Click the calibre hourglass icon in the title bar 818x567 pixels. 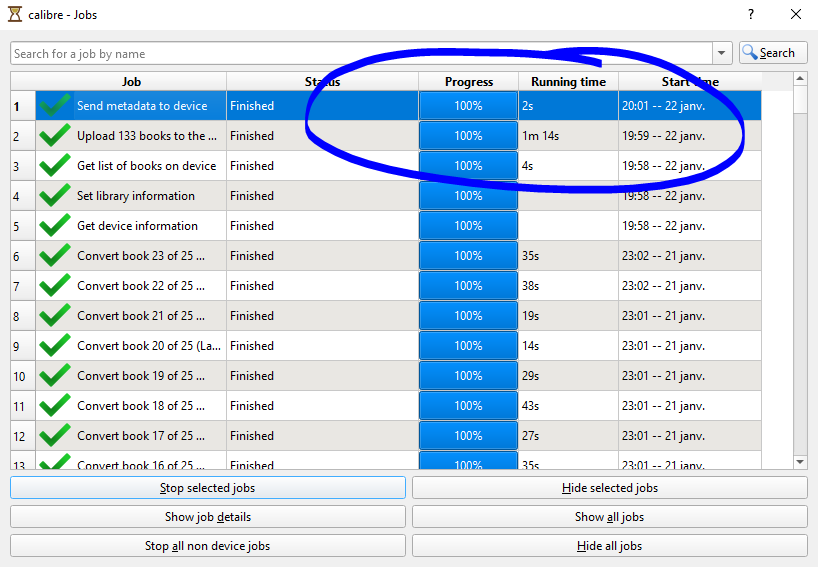click(x=15, y=14)
